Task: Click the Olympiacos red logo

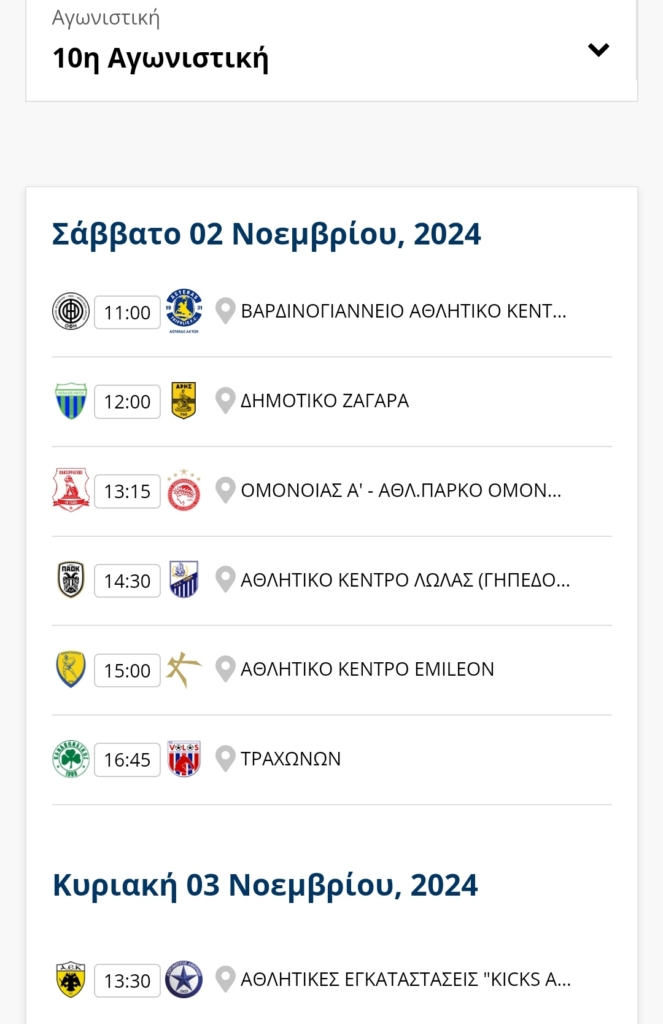Action: 184,490
